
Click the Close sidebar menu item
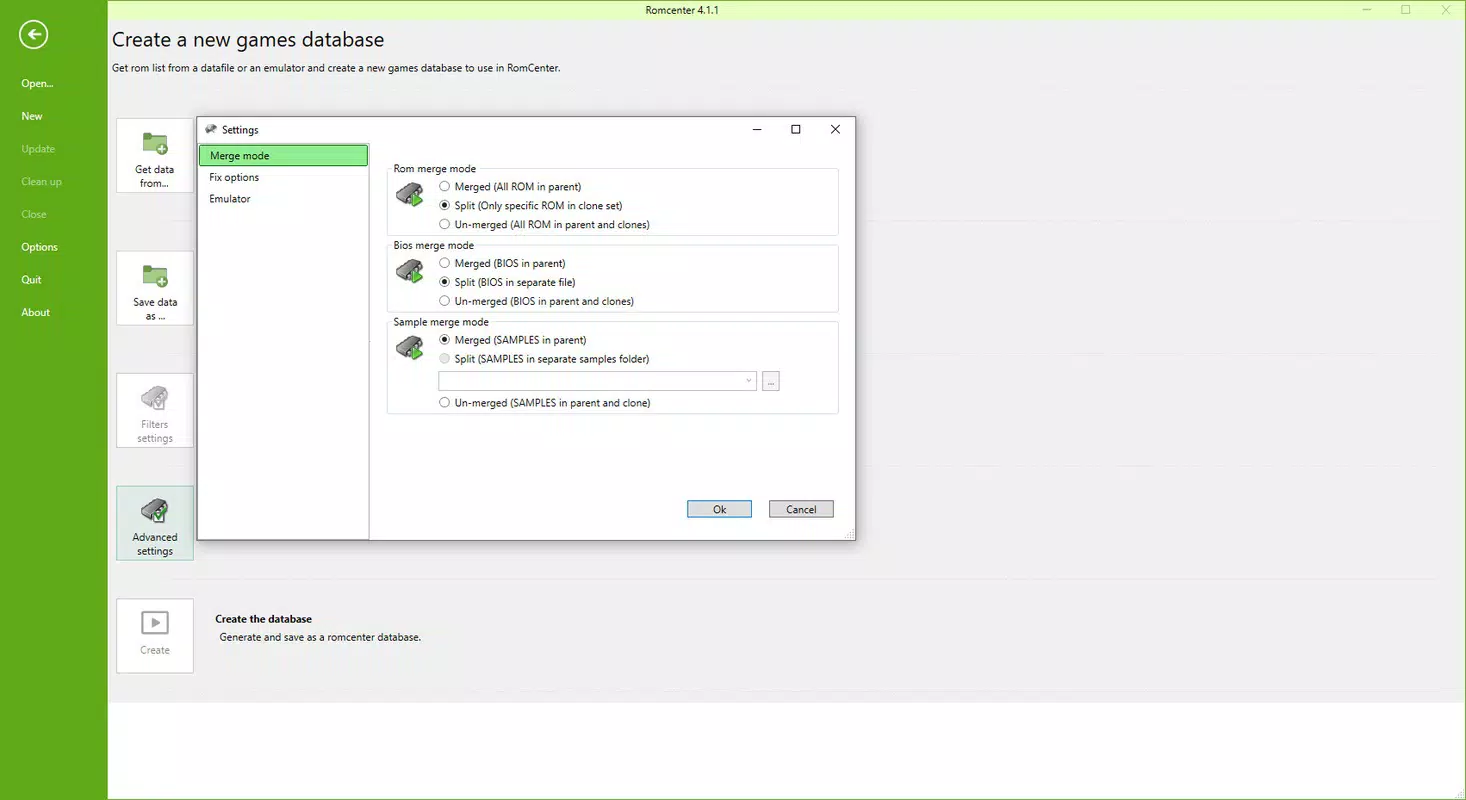[x=34, y=214]
